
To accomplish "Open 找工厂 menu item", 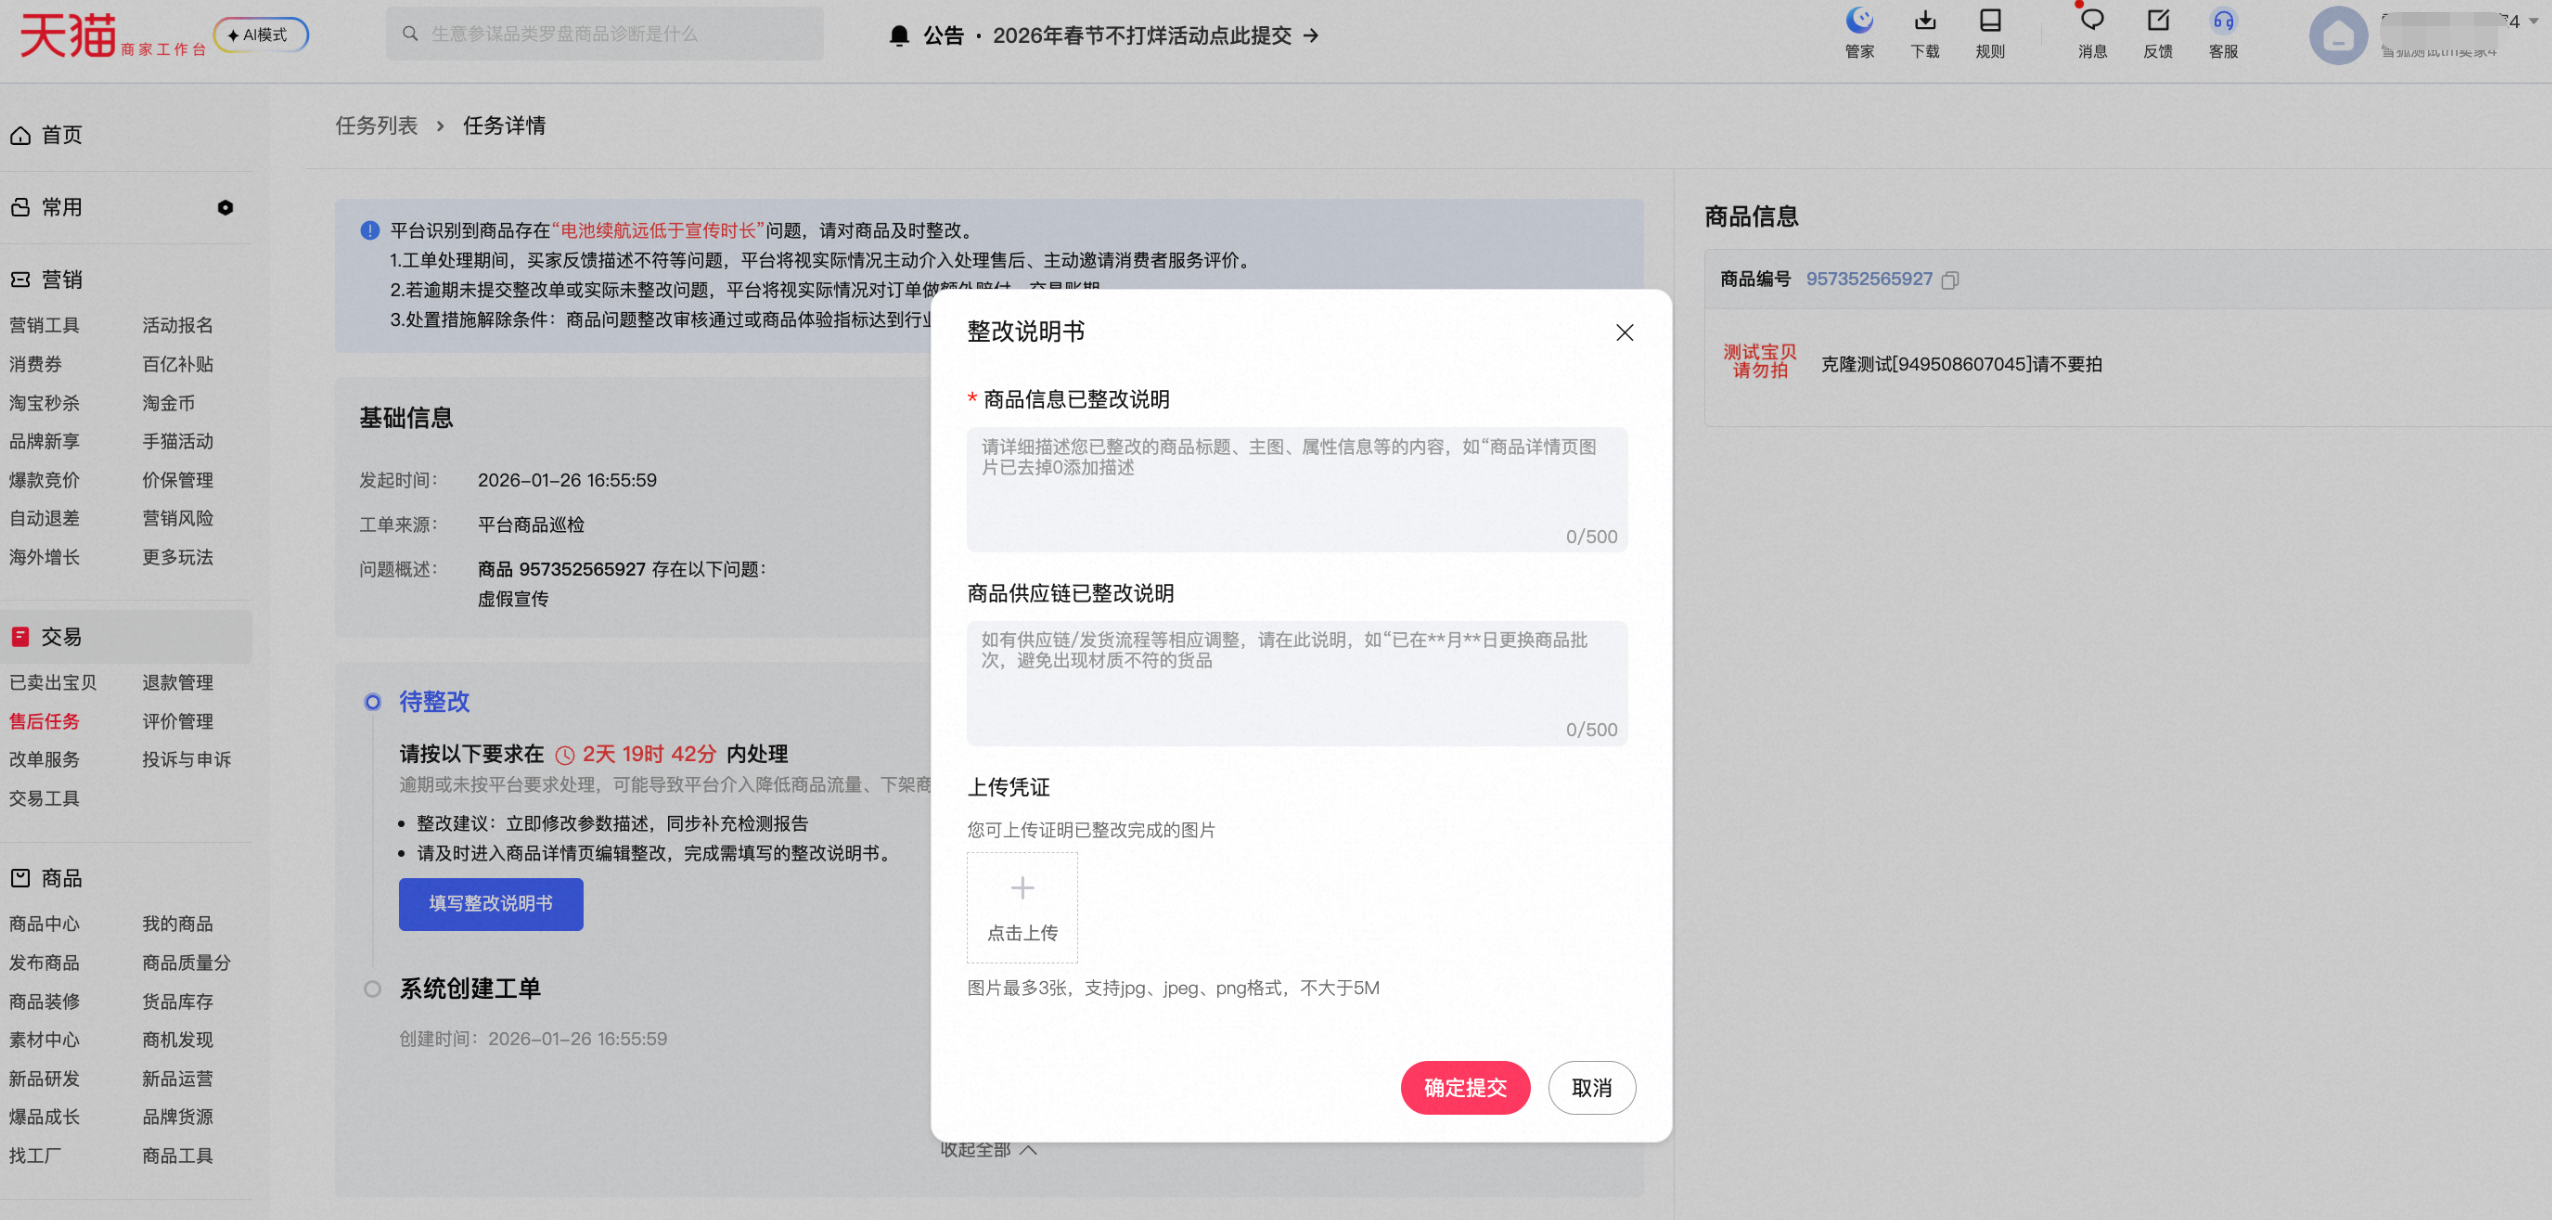I will [x=35, y=1156].
